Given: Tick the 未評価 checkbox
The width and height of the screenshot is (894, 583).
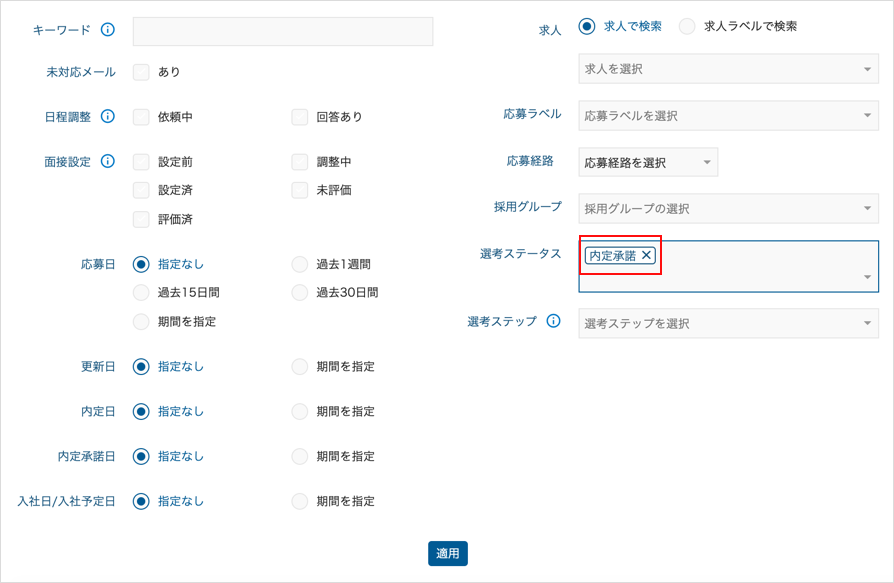Looking at the screenshot, I should (300, 190).
